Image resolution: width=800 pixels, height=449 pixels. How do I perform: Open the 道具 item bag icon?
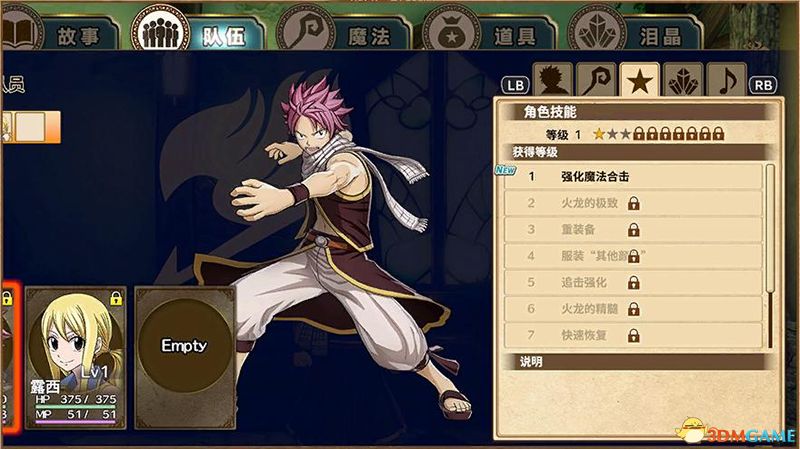(452, 31)
